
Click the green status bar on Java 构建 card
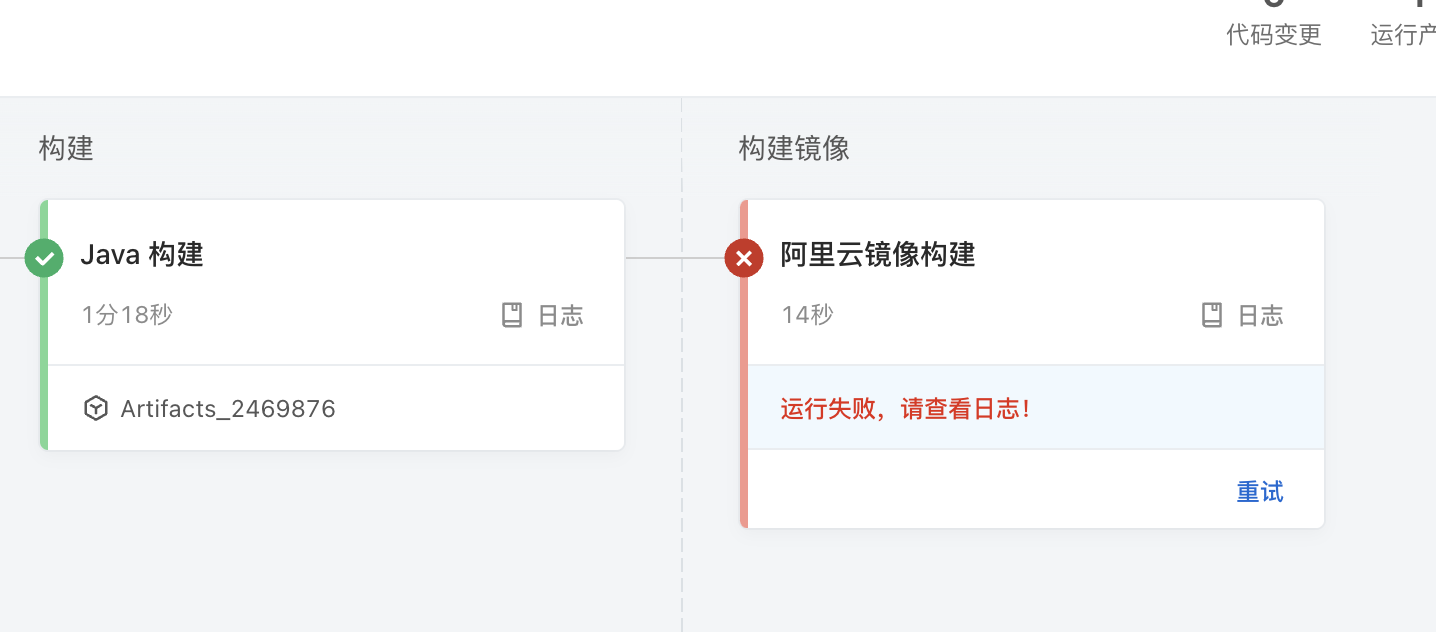pyautogui.click(x=44, y=325)
